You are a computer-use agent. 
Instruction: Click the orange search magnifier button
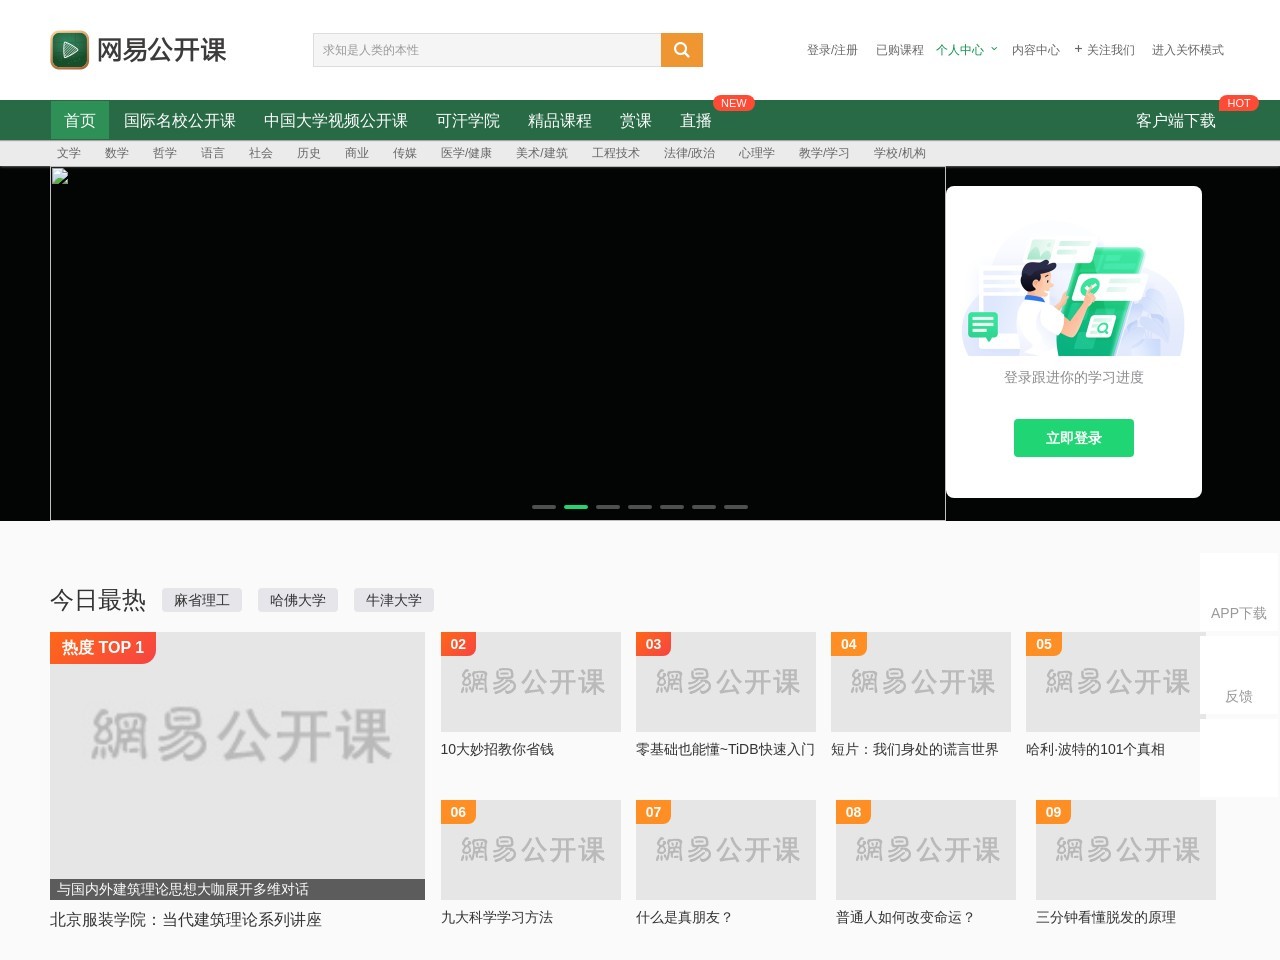(681, 50)
